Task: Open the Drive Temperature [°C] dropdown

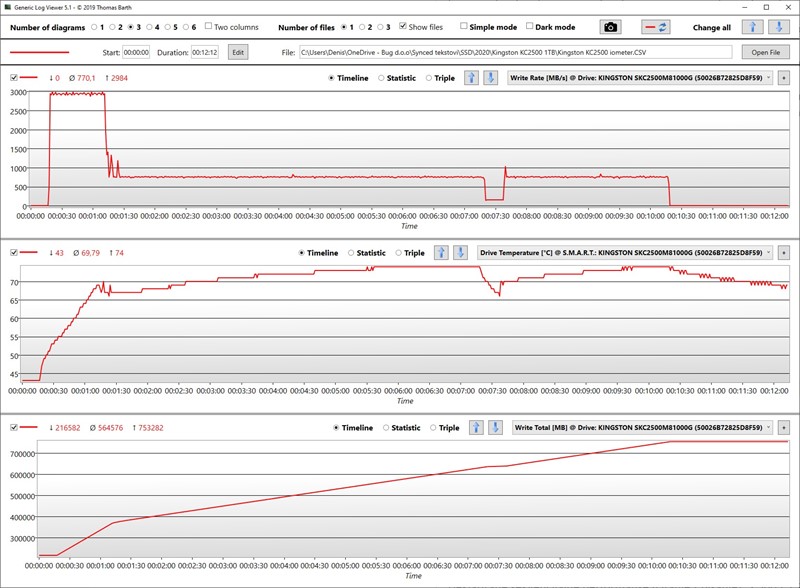Action: 625,253
